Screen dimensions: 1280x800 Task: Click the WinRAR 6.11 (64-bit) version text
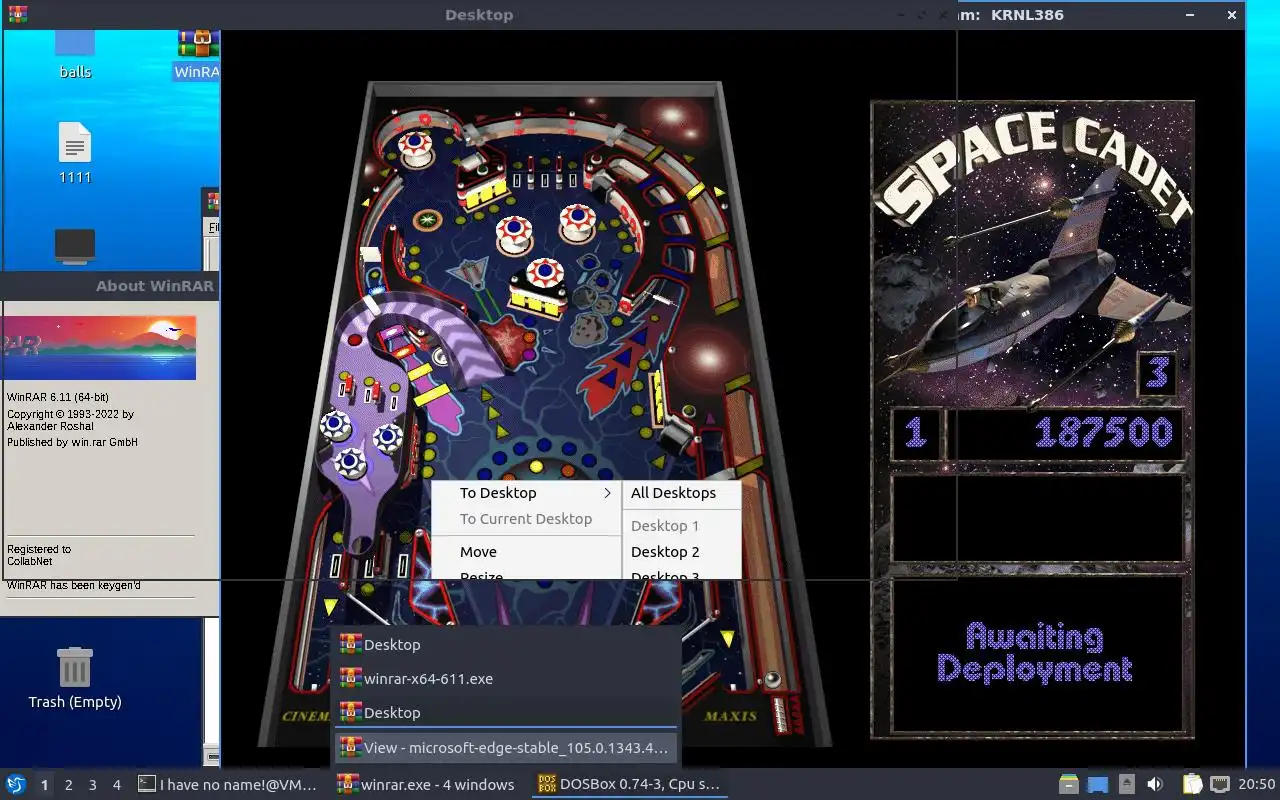[x=58, y=398]
